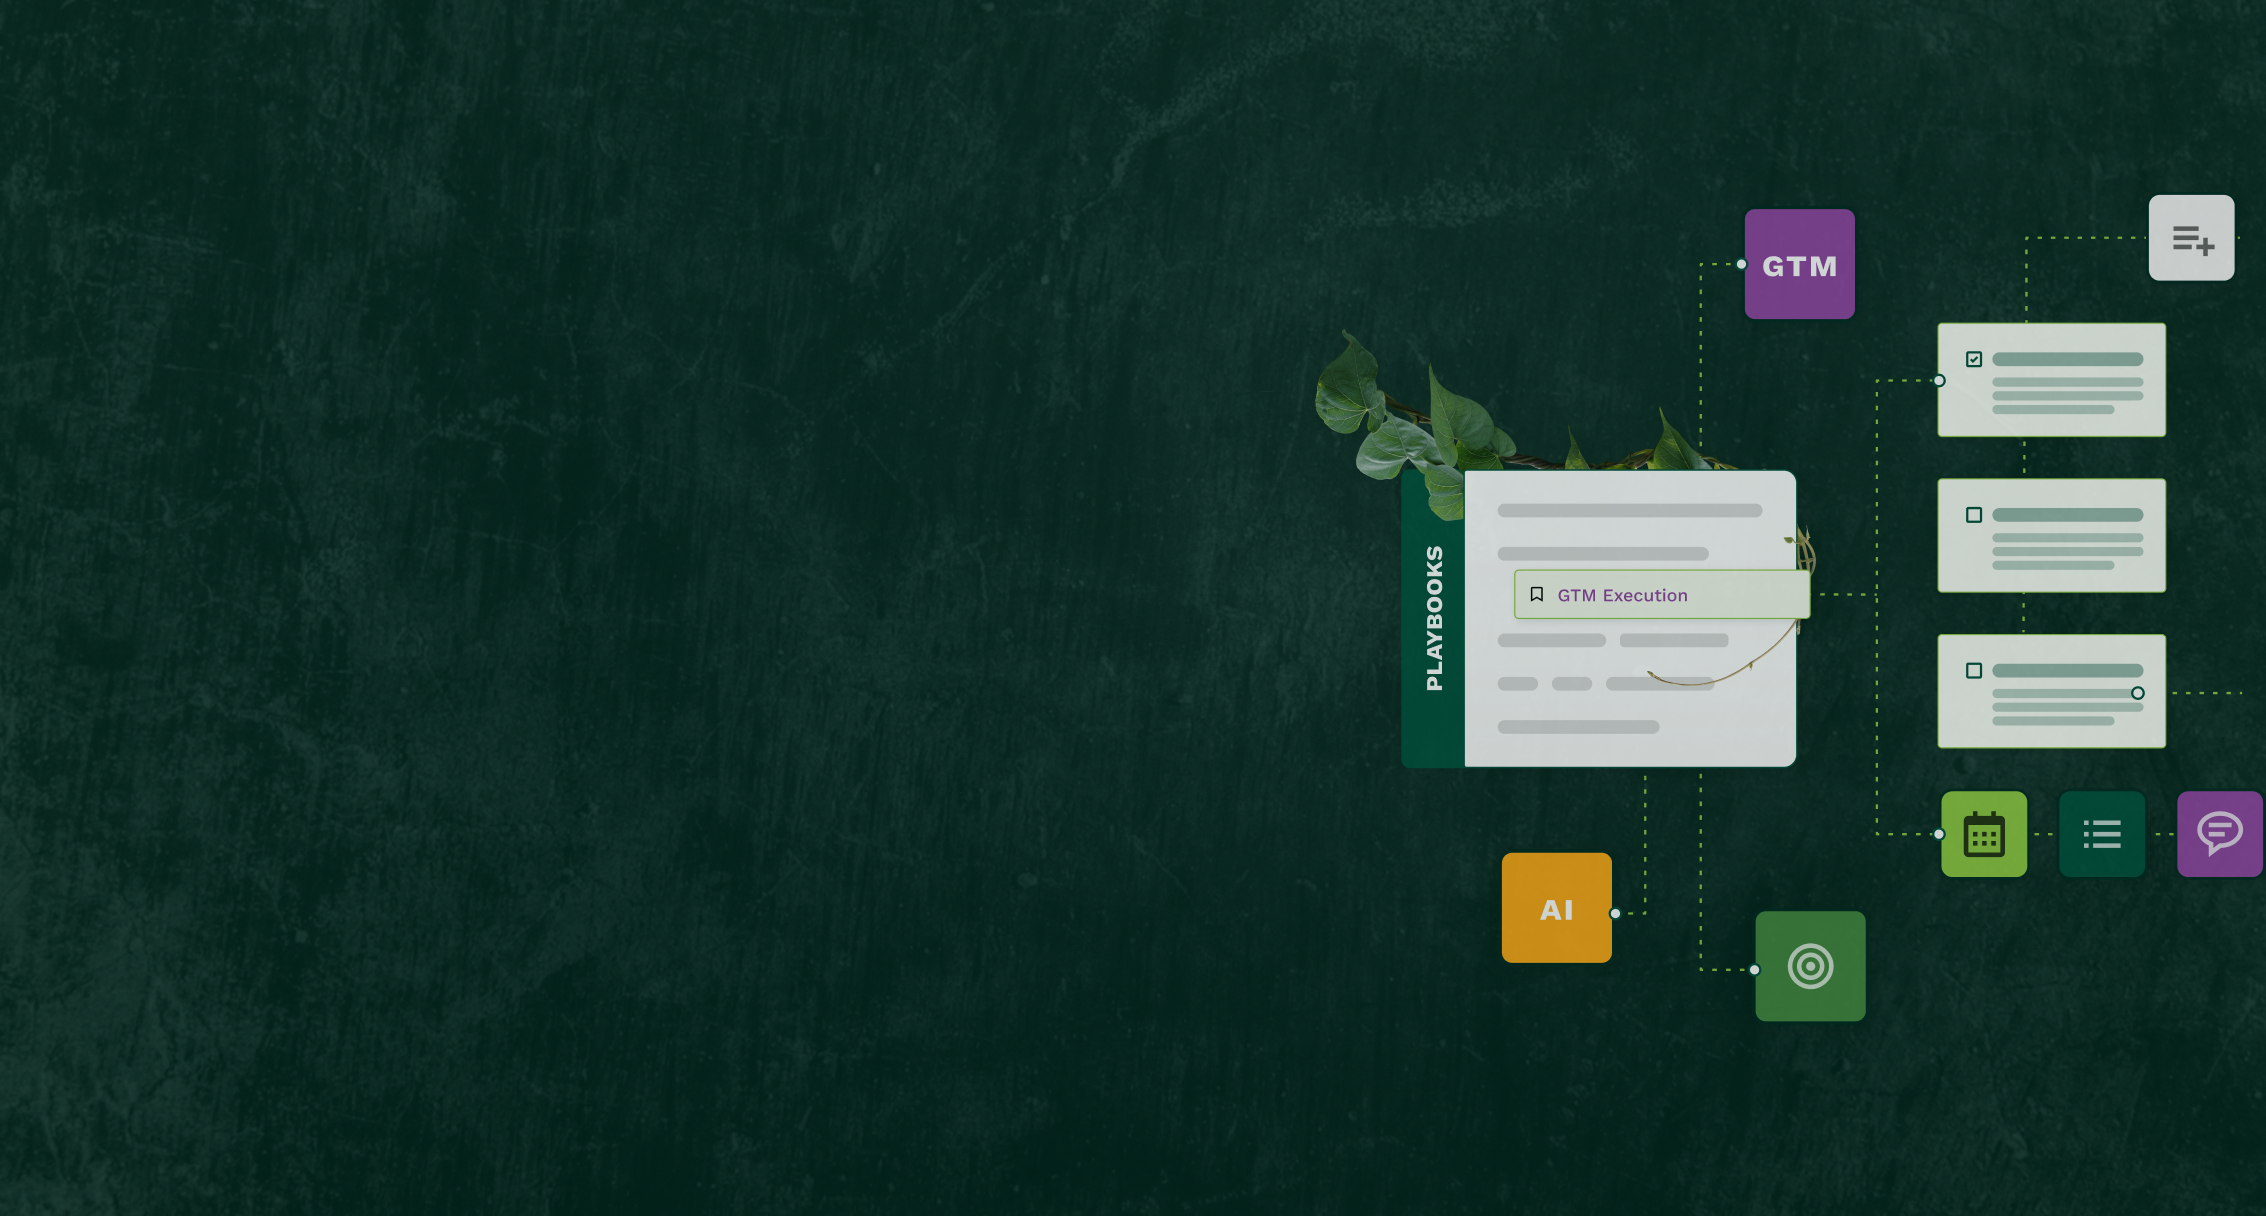Click the connector dot left of GTM tile
The image size is (2266, 1216).
pos(1741,264)
